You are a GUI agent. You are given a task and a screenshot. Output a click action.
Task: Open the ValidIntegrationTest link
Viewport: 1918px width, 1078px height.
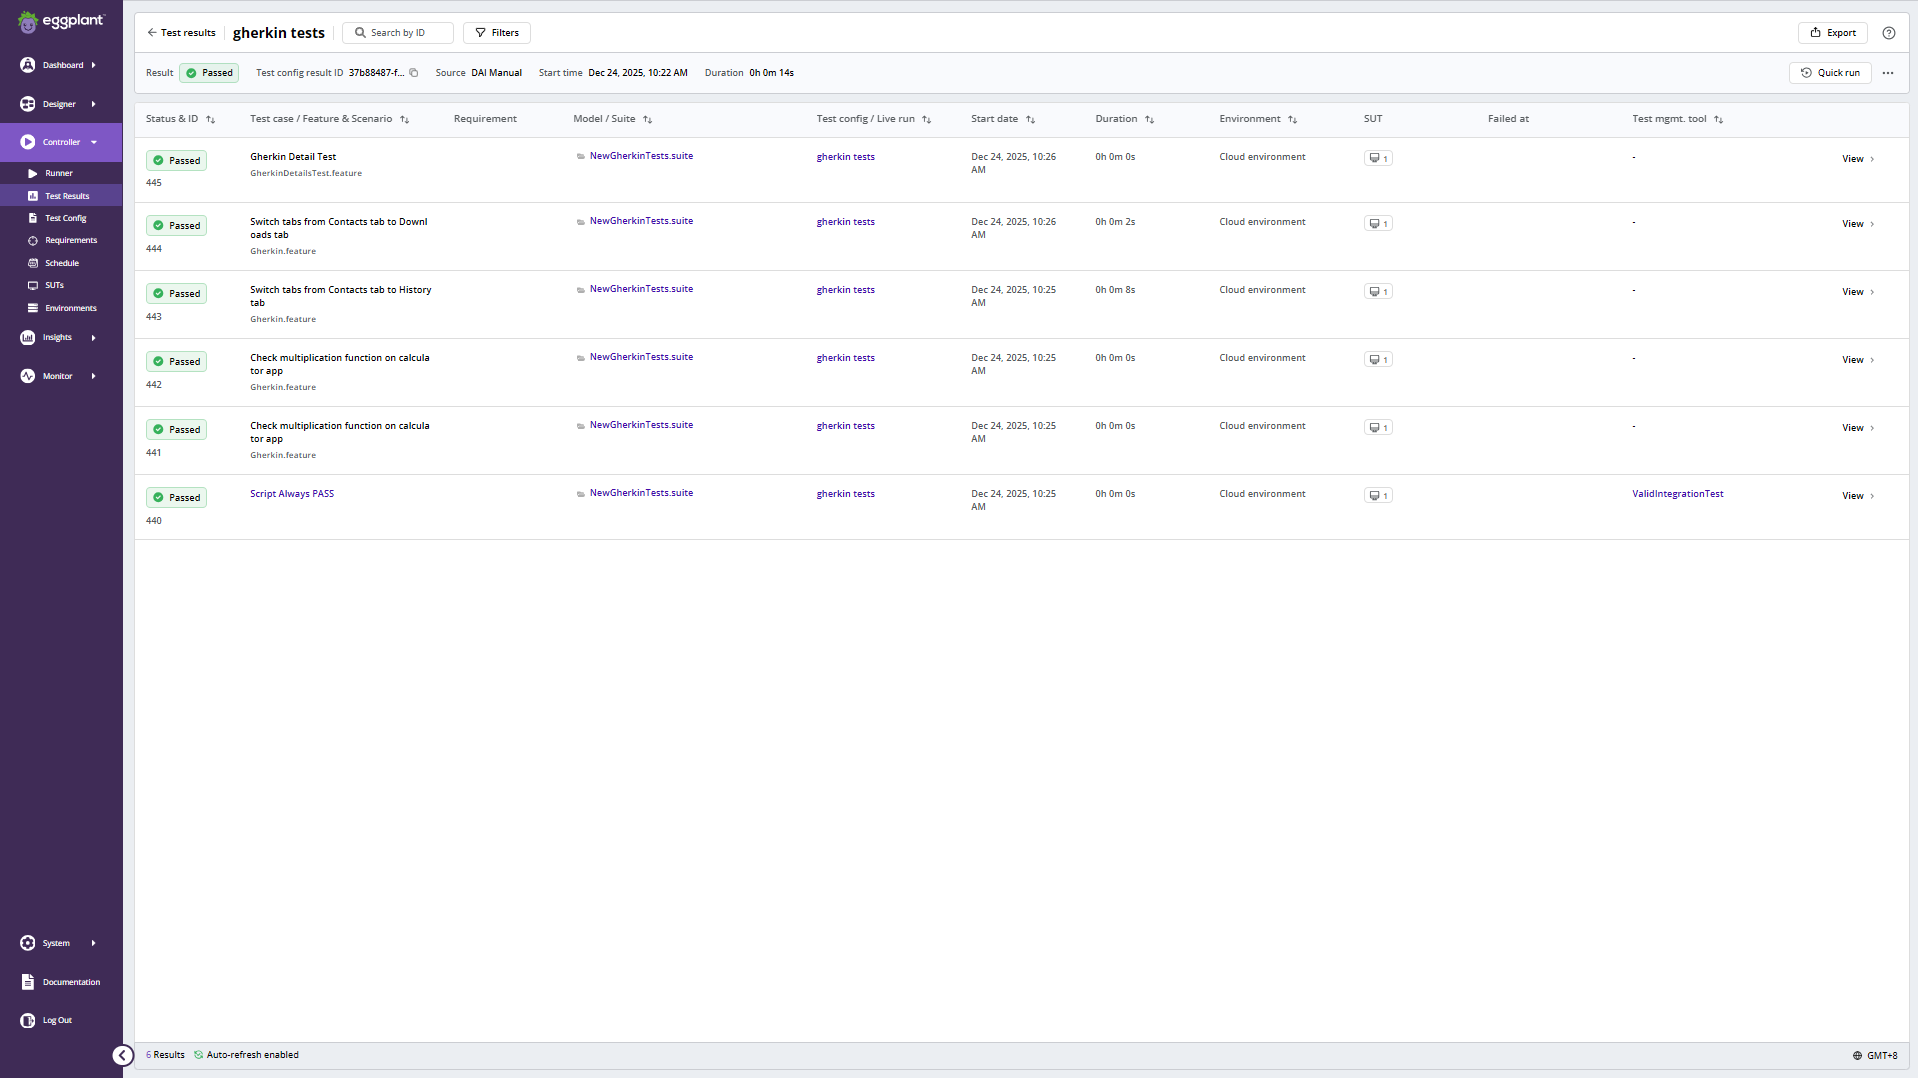click(1677, 493)
